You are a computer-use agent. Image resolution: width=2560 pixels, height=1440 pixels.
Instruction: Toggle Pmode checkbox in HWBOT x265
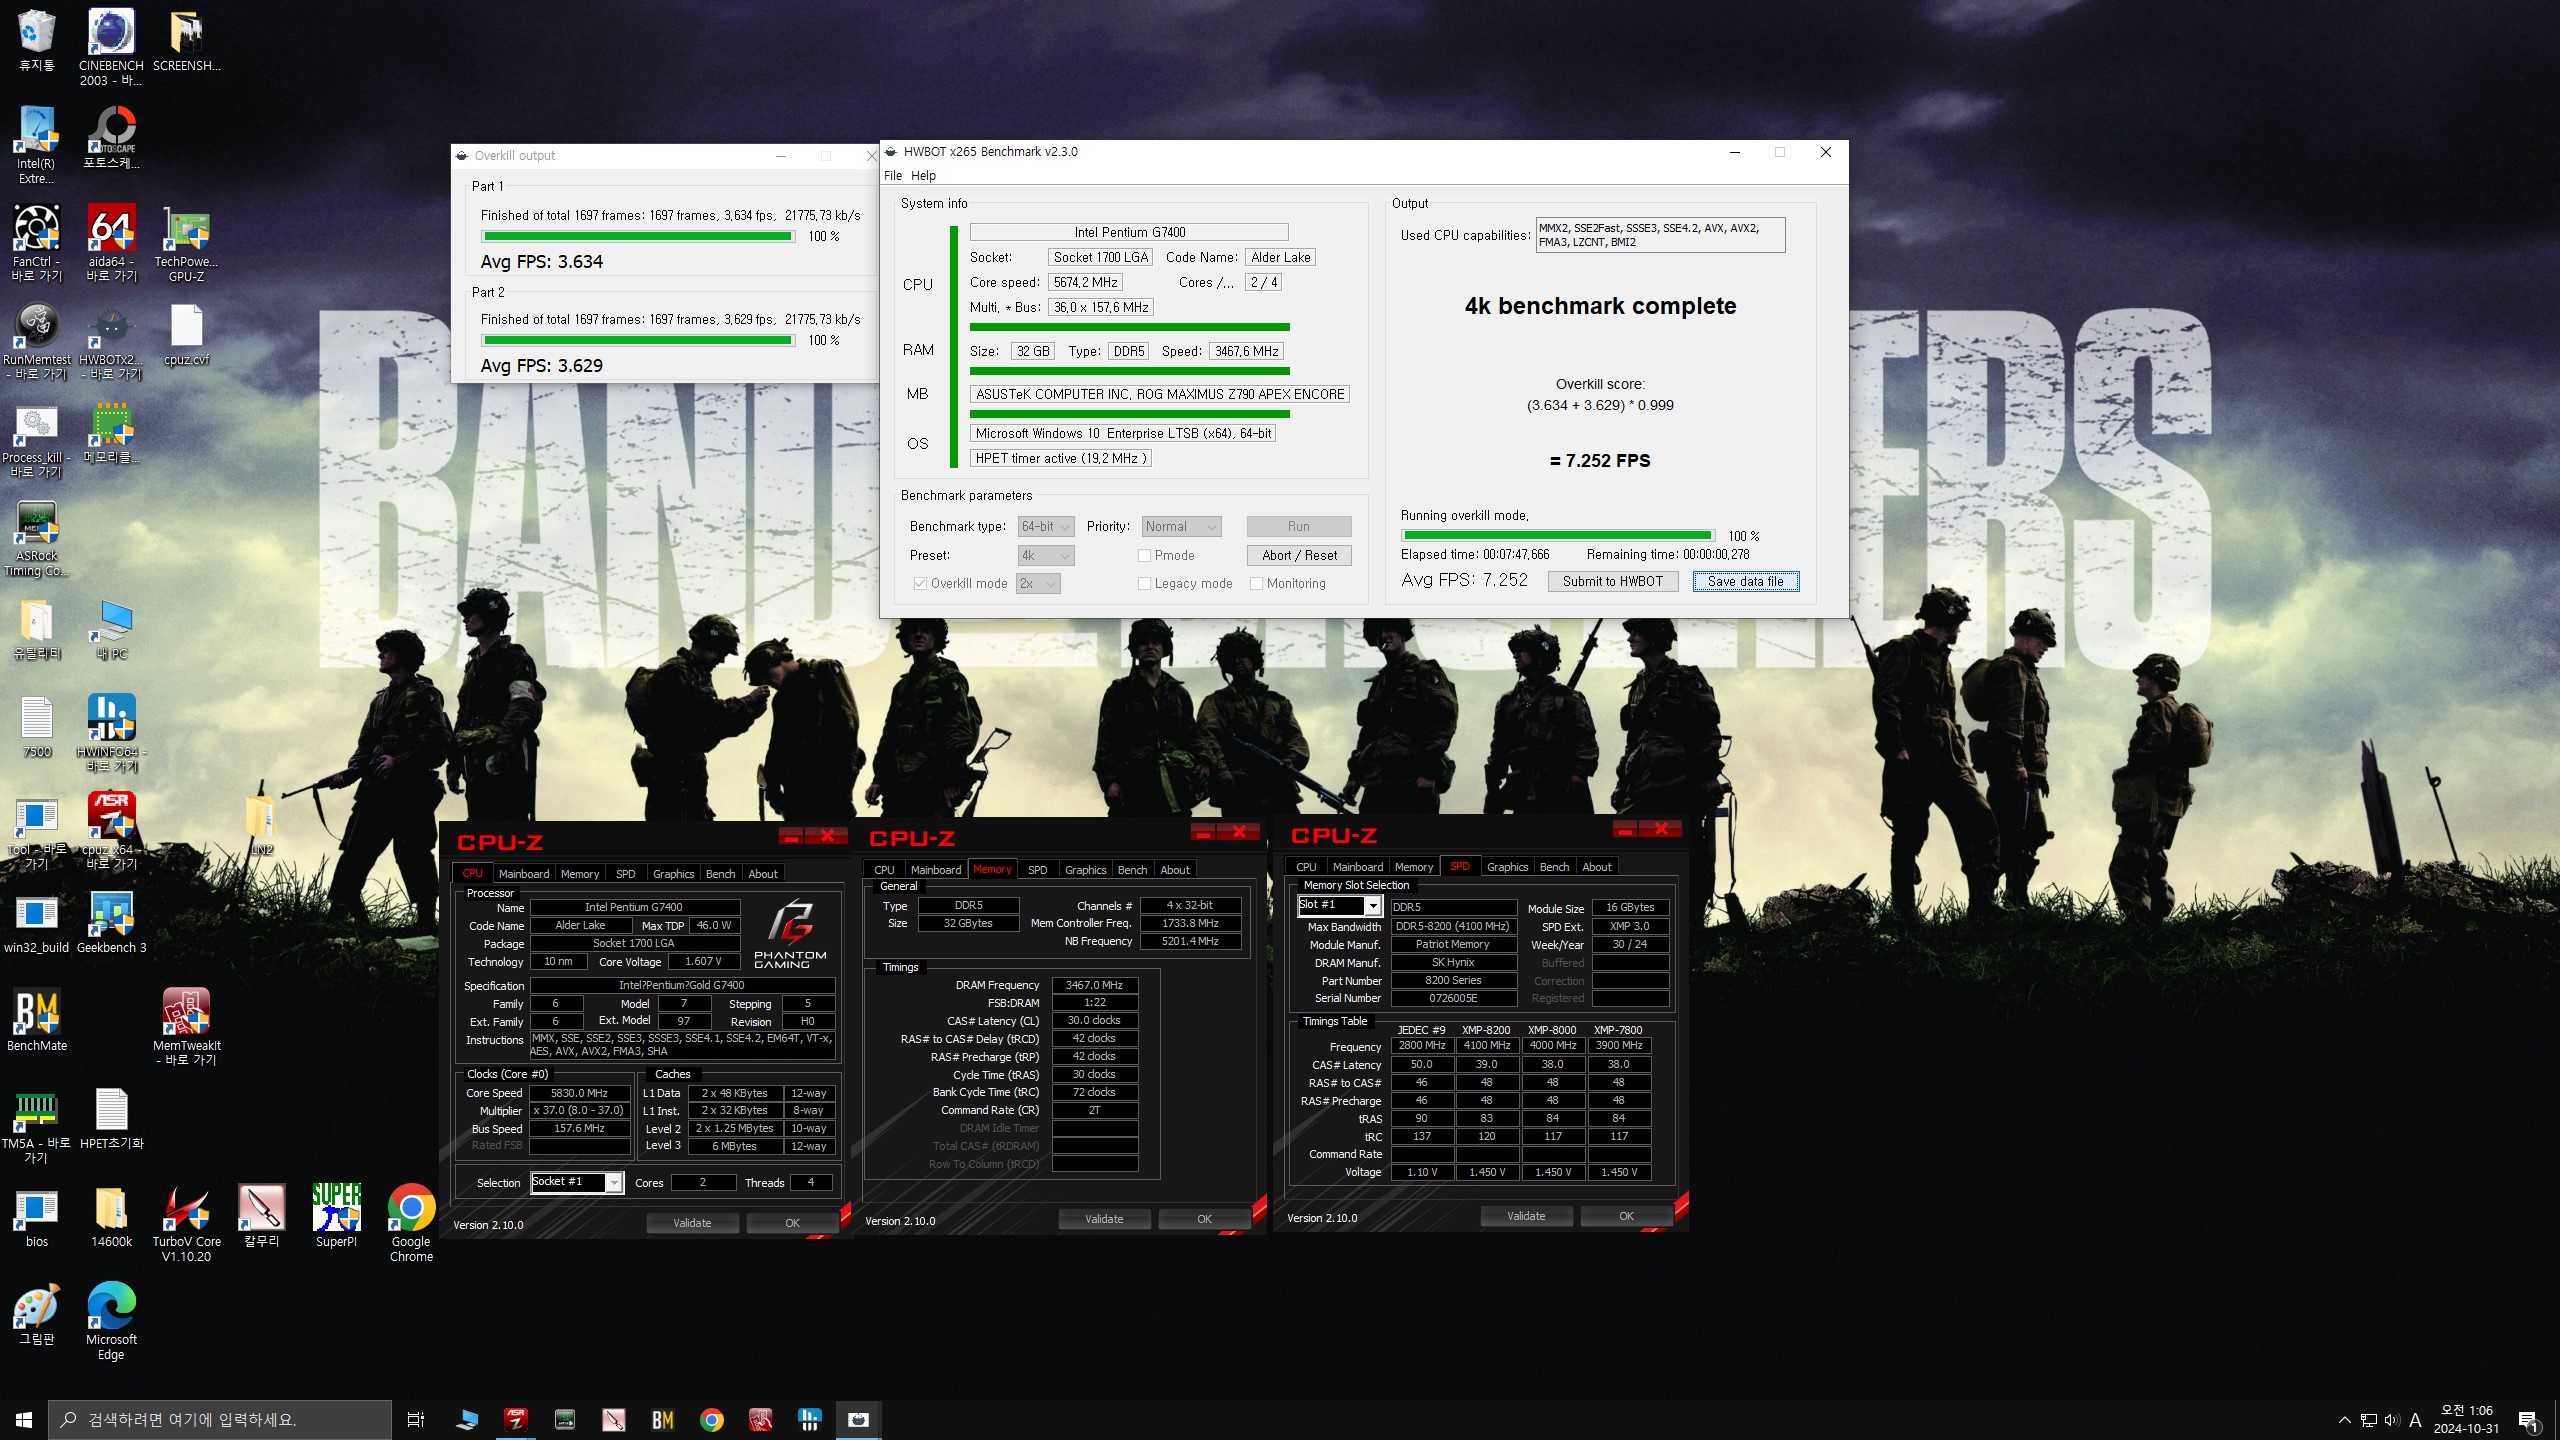pos(1144,555)
